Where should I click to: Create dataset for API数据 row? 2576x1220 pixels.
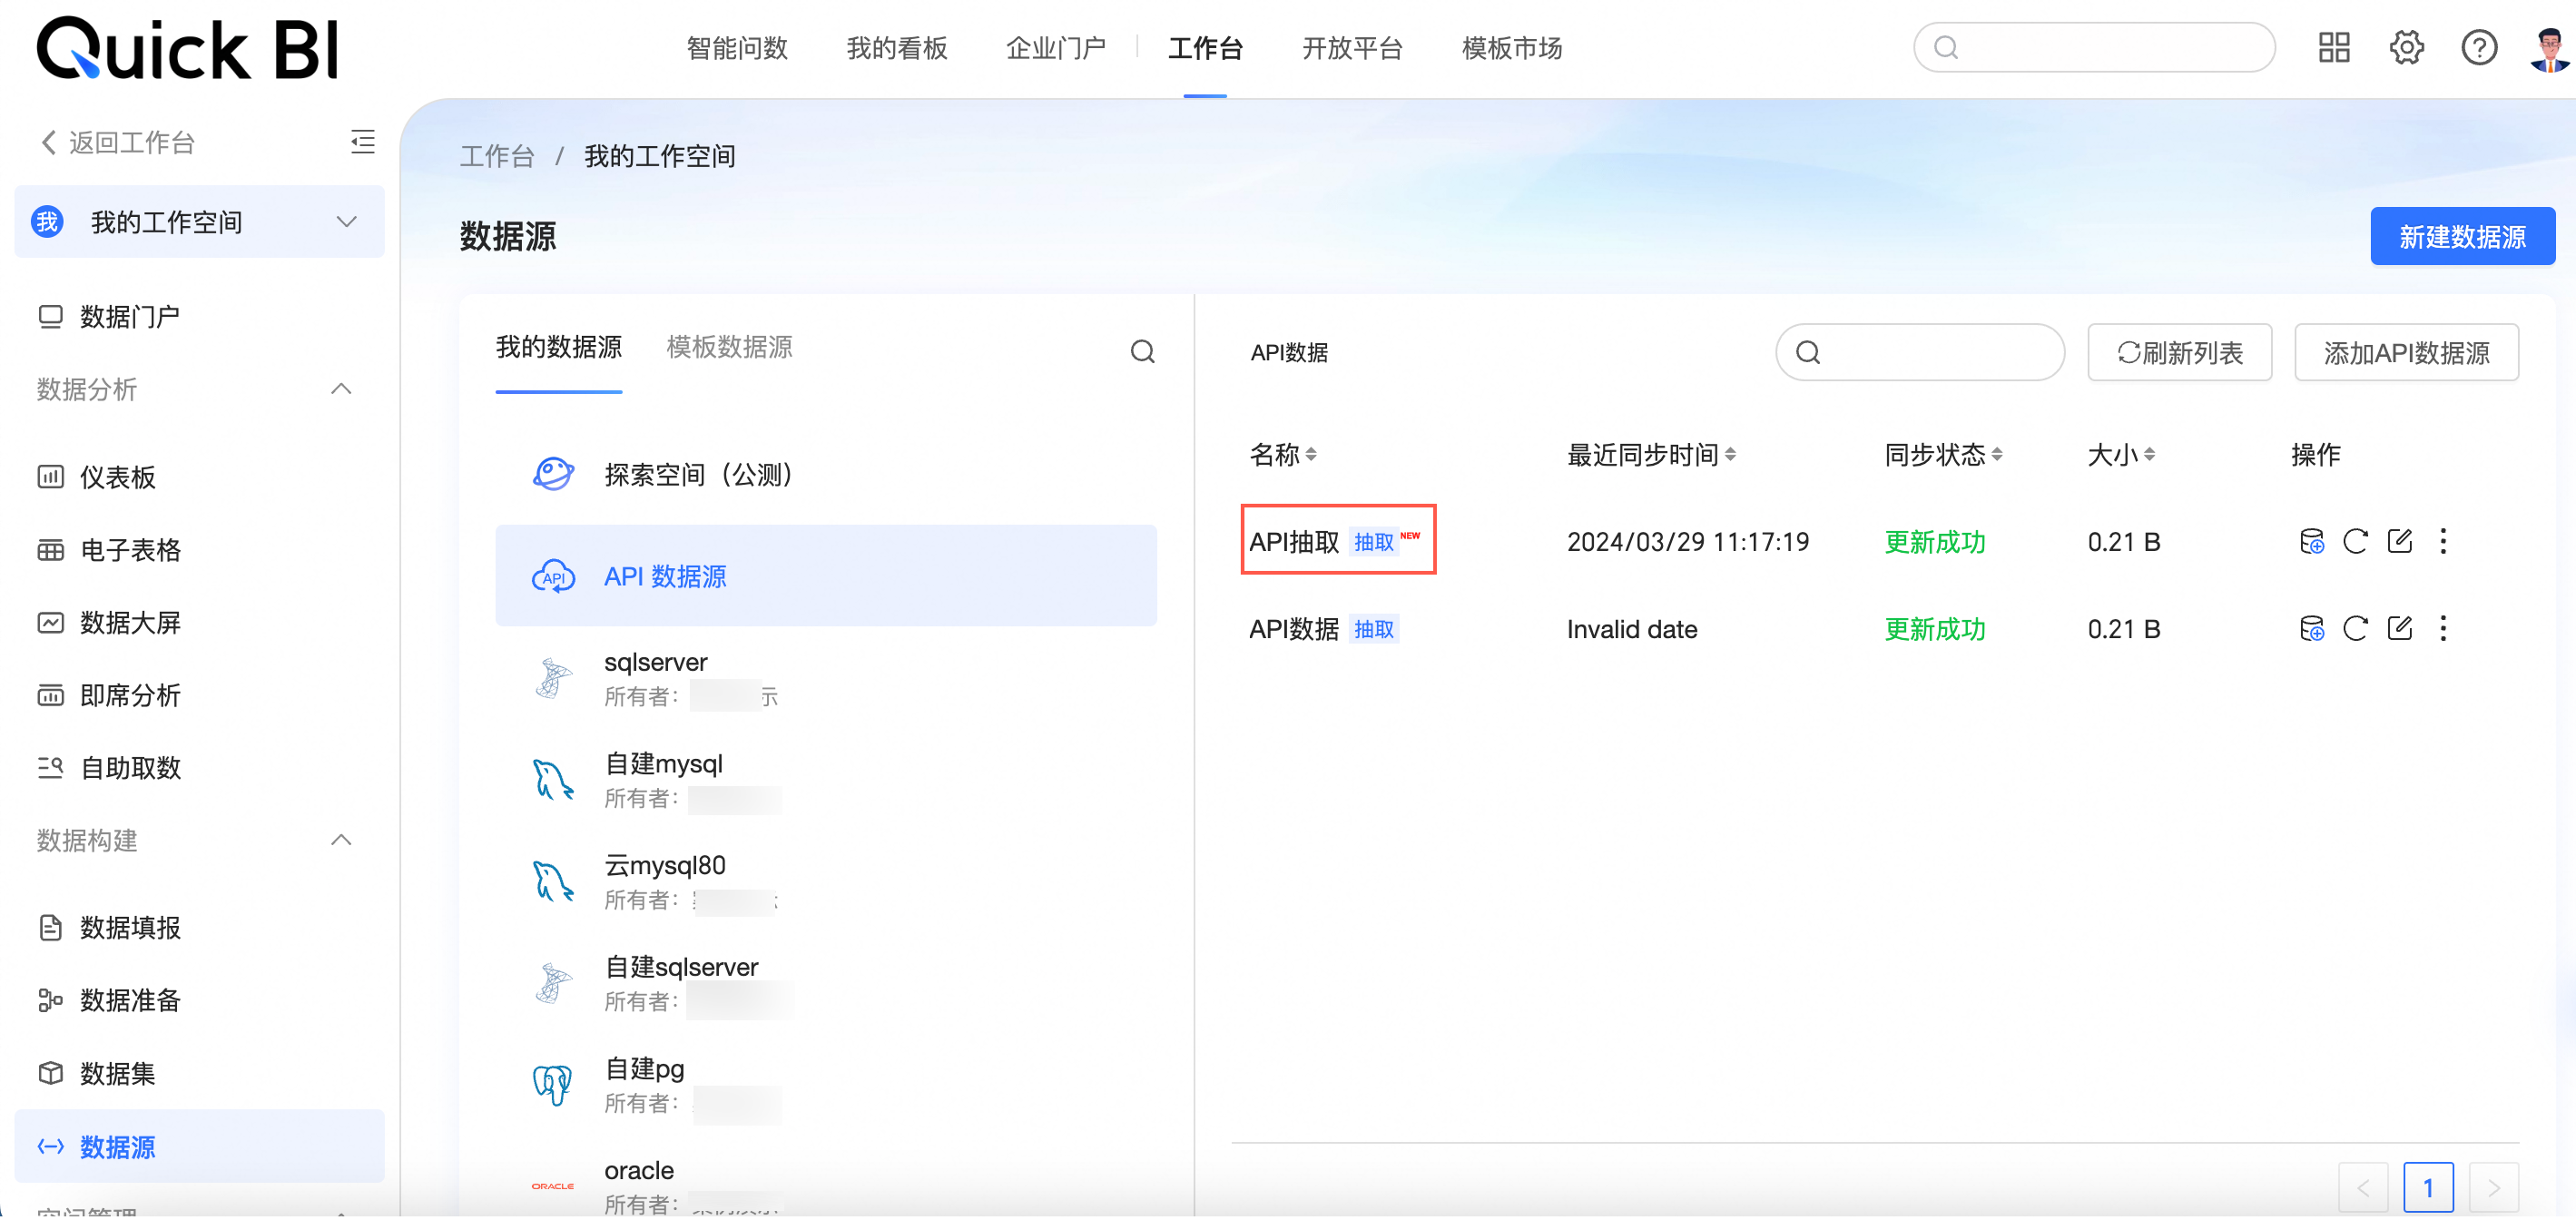coord(2311,628)
